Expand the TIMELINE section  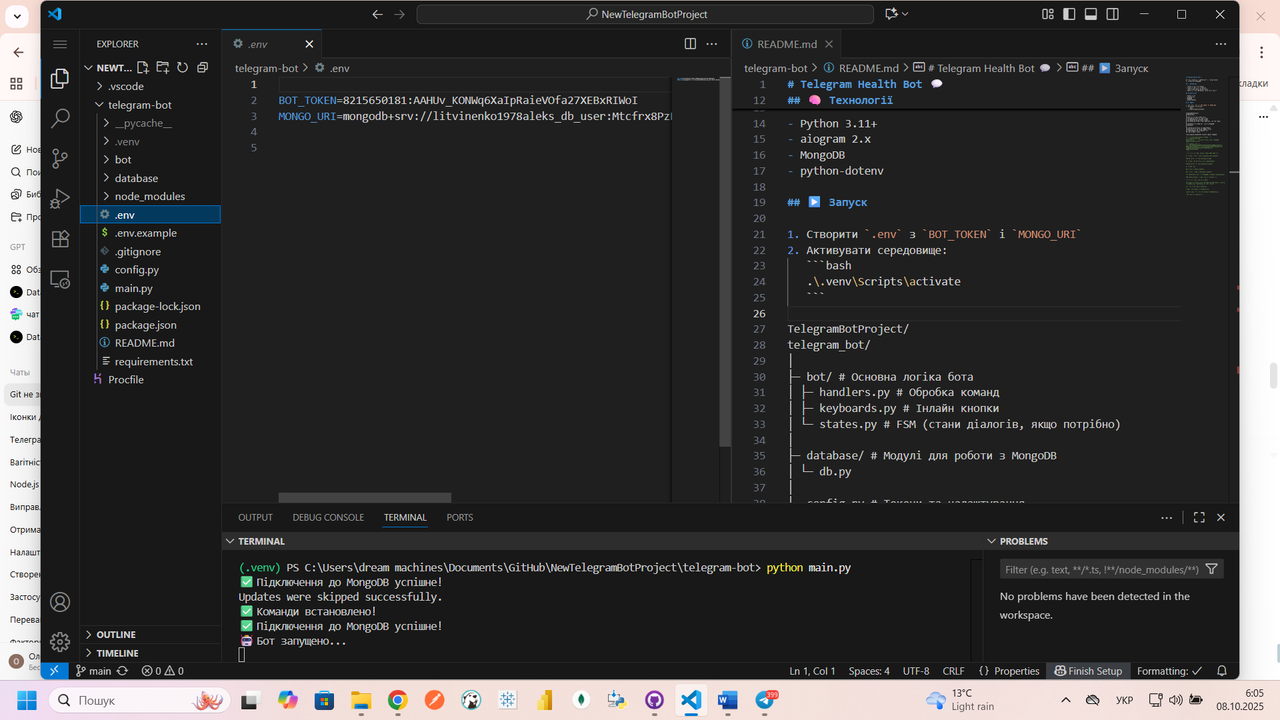(x=150, y=653)
